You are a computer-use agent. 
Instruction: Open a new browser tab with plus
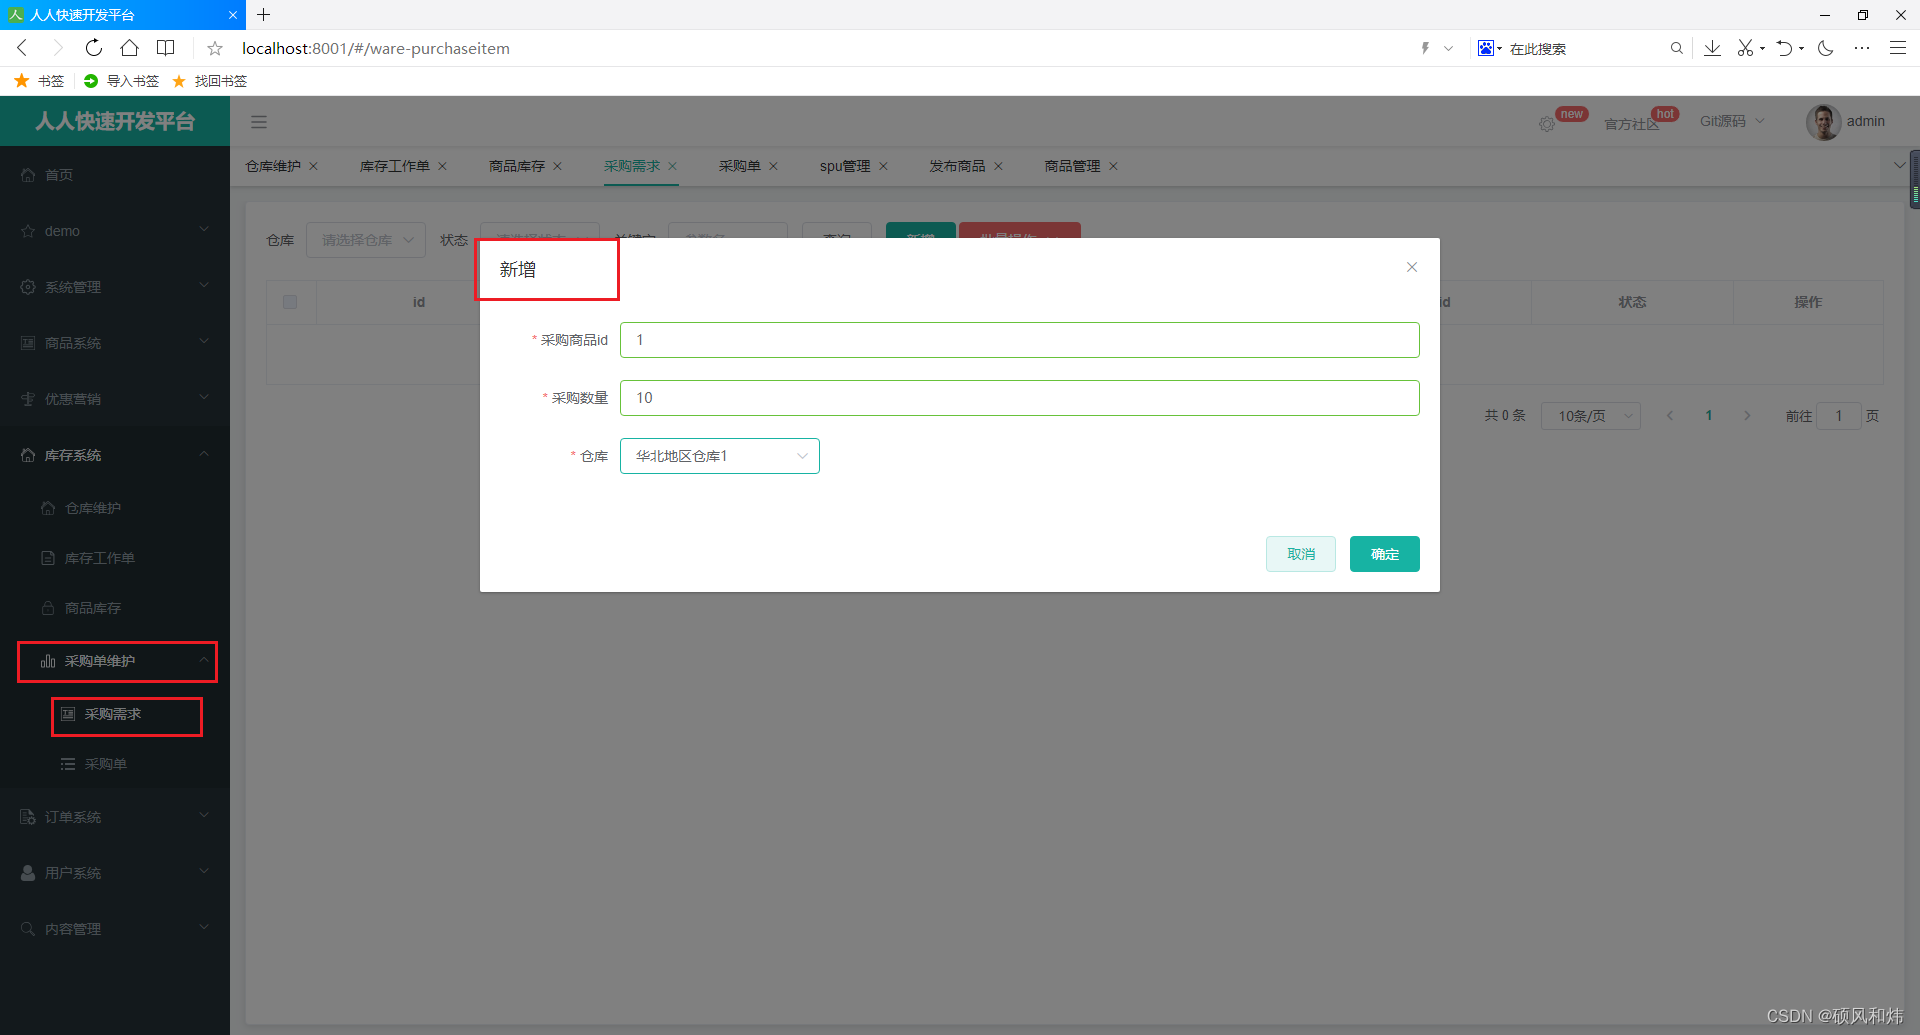[264, 15]
